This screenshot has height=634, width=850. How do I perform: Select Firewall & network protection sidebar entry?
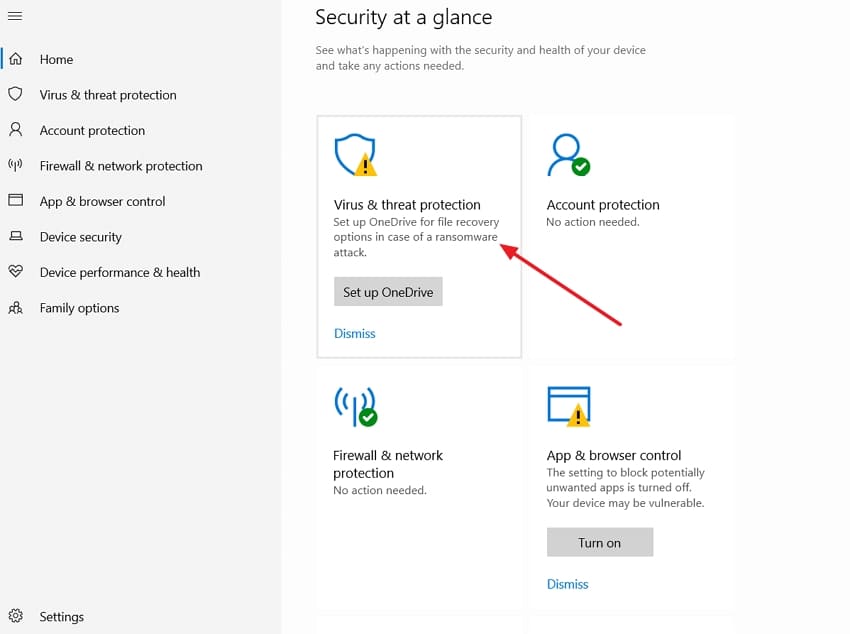[120, 165]
